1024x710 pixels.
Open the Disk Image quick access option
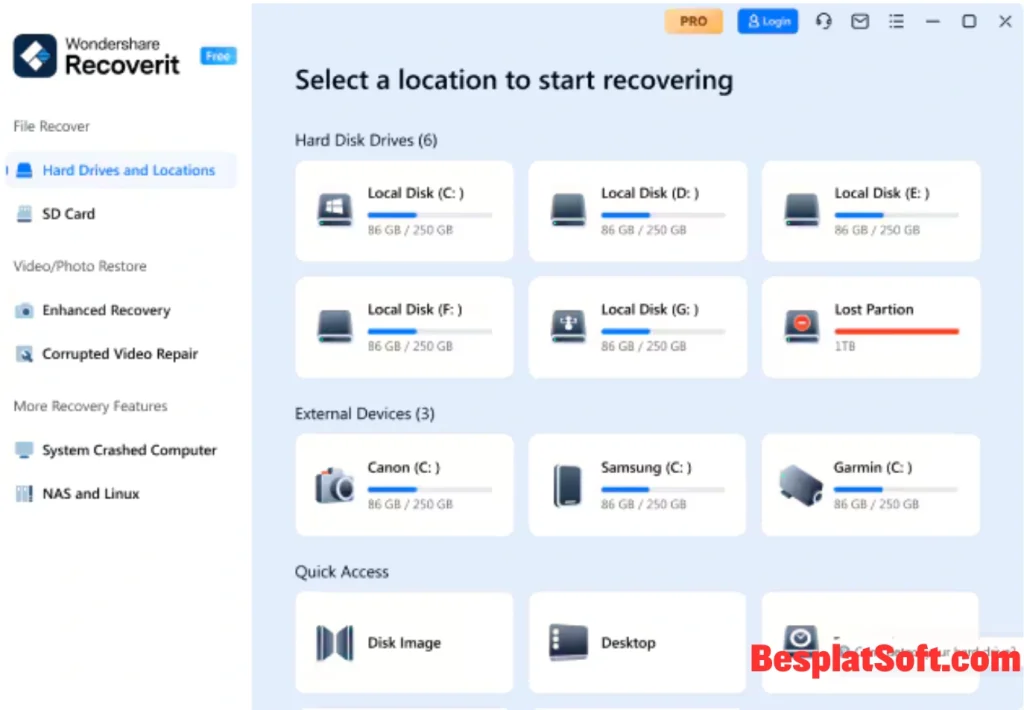[x=403, y=642]
